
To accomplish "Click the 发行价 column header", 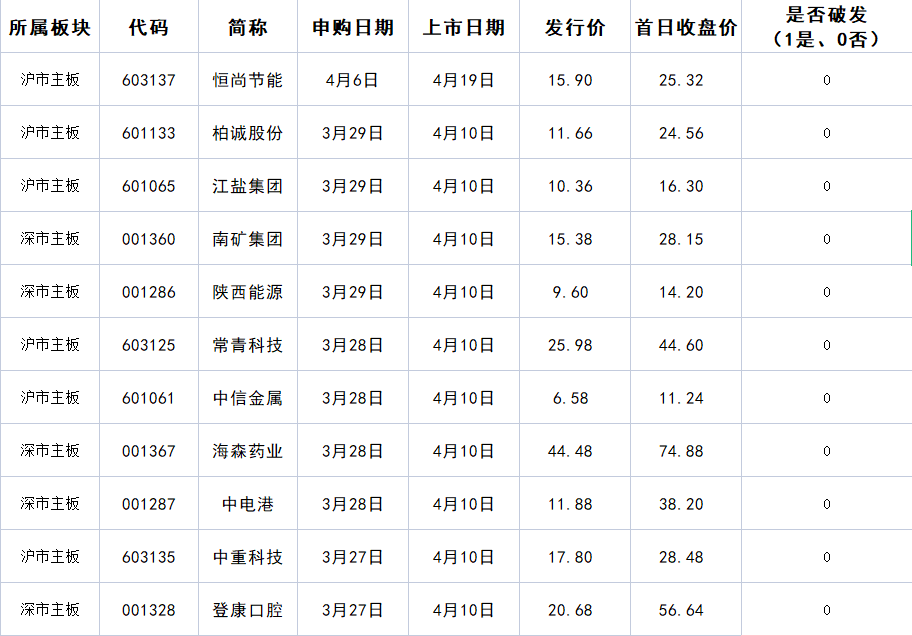I will [575, 28].
